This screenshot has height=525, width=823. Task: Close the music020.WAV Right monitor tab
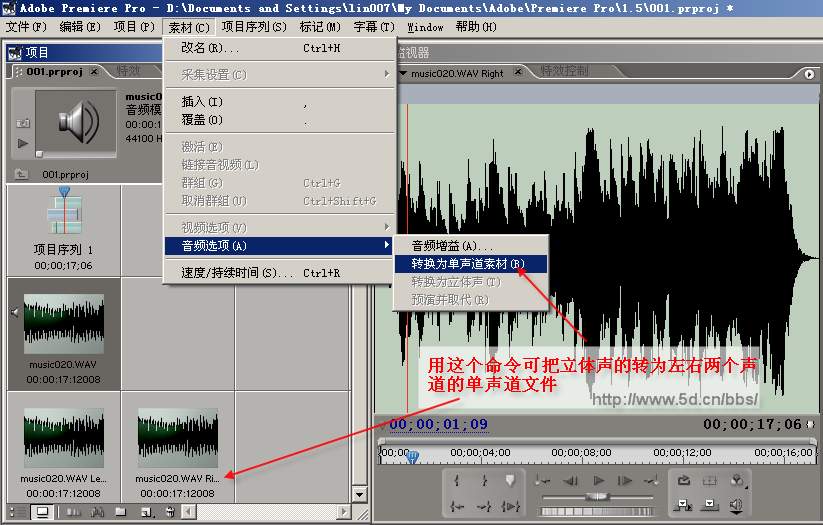(x=518, y=71)
